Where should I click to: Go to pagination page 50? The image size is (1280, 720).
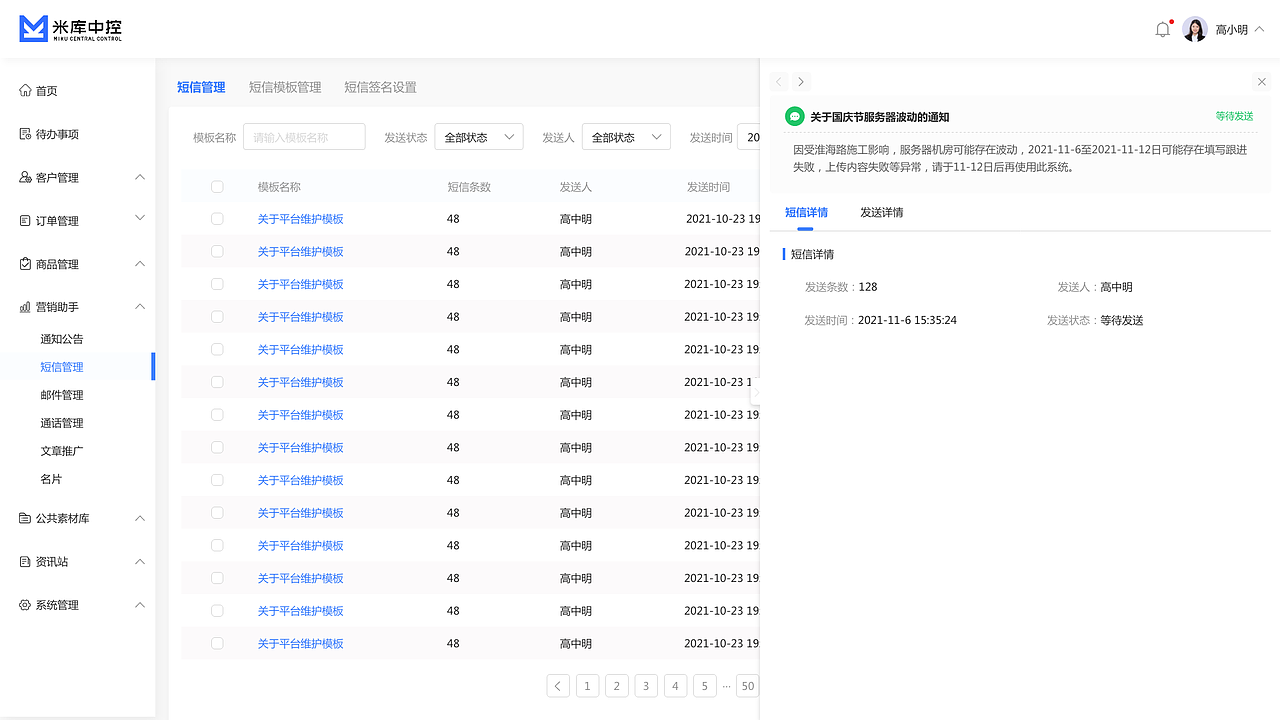(747, 686)
